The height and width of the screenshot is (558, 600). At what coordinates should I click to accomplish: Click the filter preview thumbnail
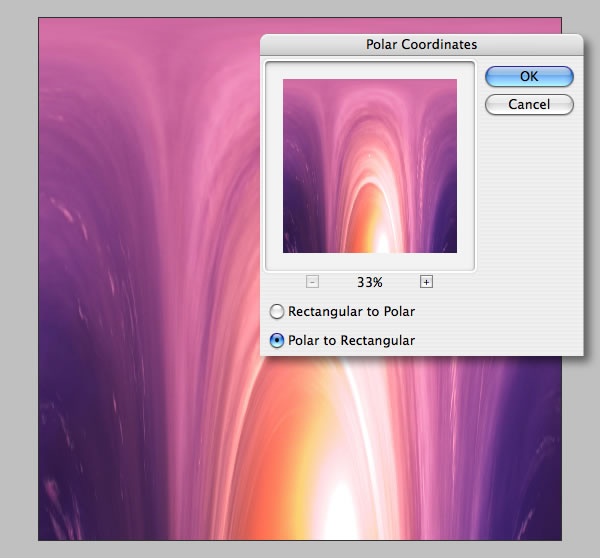(x=370, y=166)
